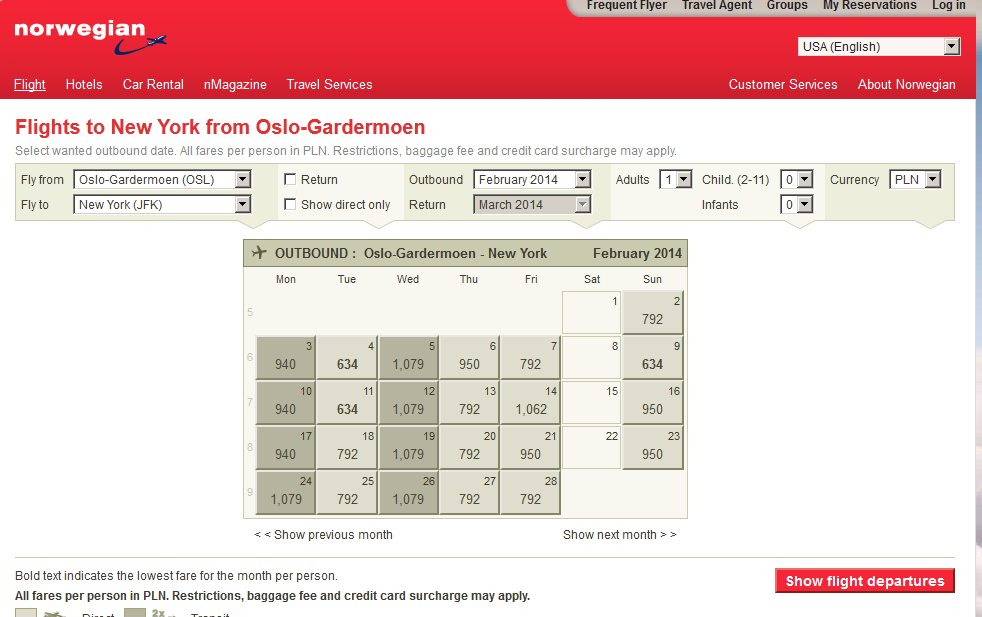
Task: Open the Flight menu item
Action: tap(29, 84)
